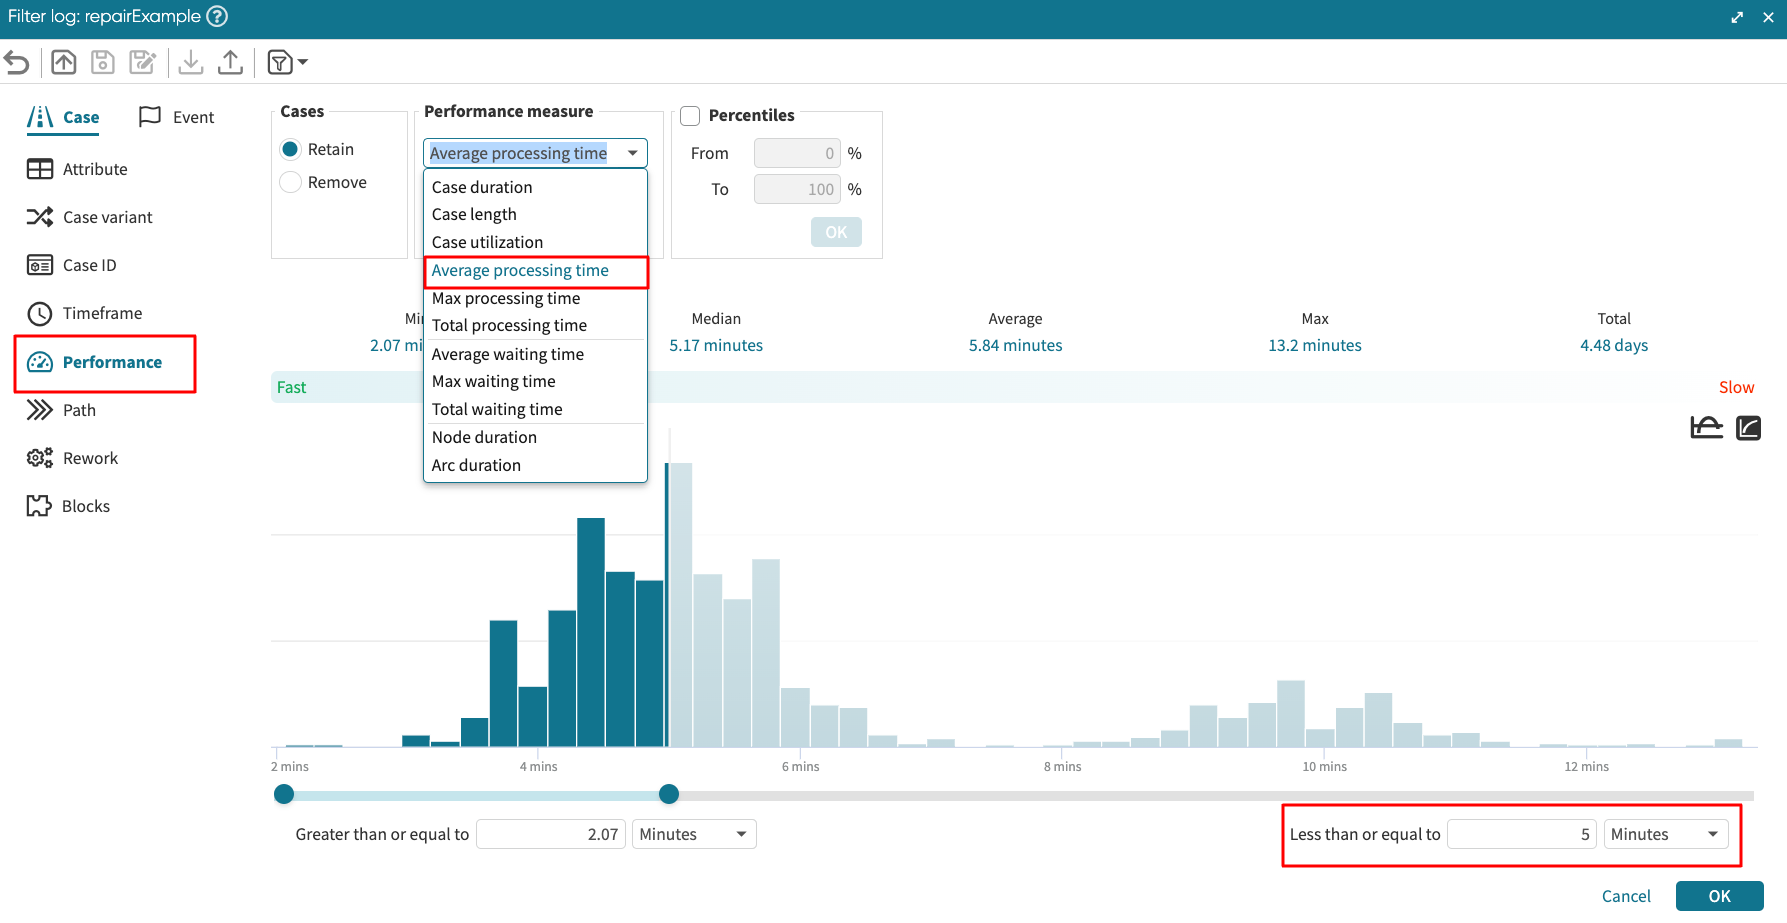Screen dimensions: 1787x923
Task: Expand the filter funnel dropdown arrow
Action: pos(303,63)
